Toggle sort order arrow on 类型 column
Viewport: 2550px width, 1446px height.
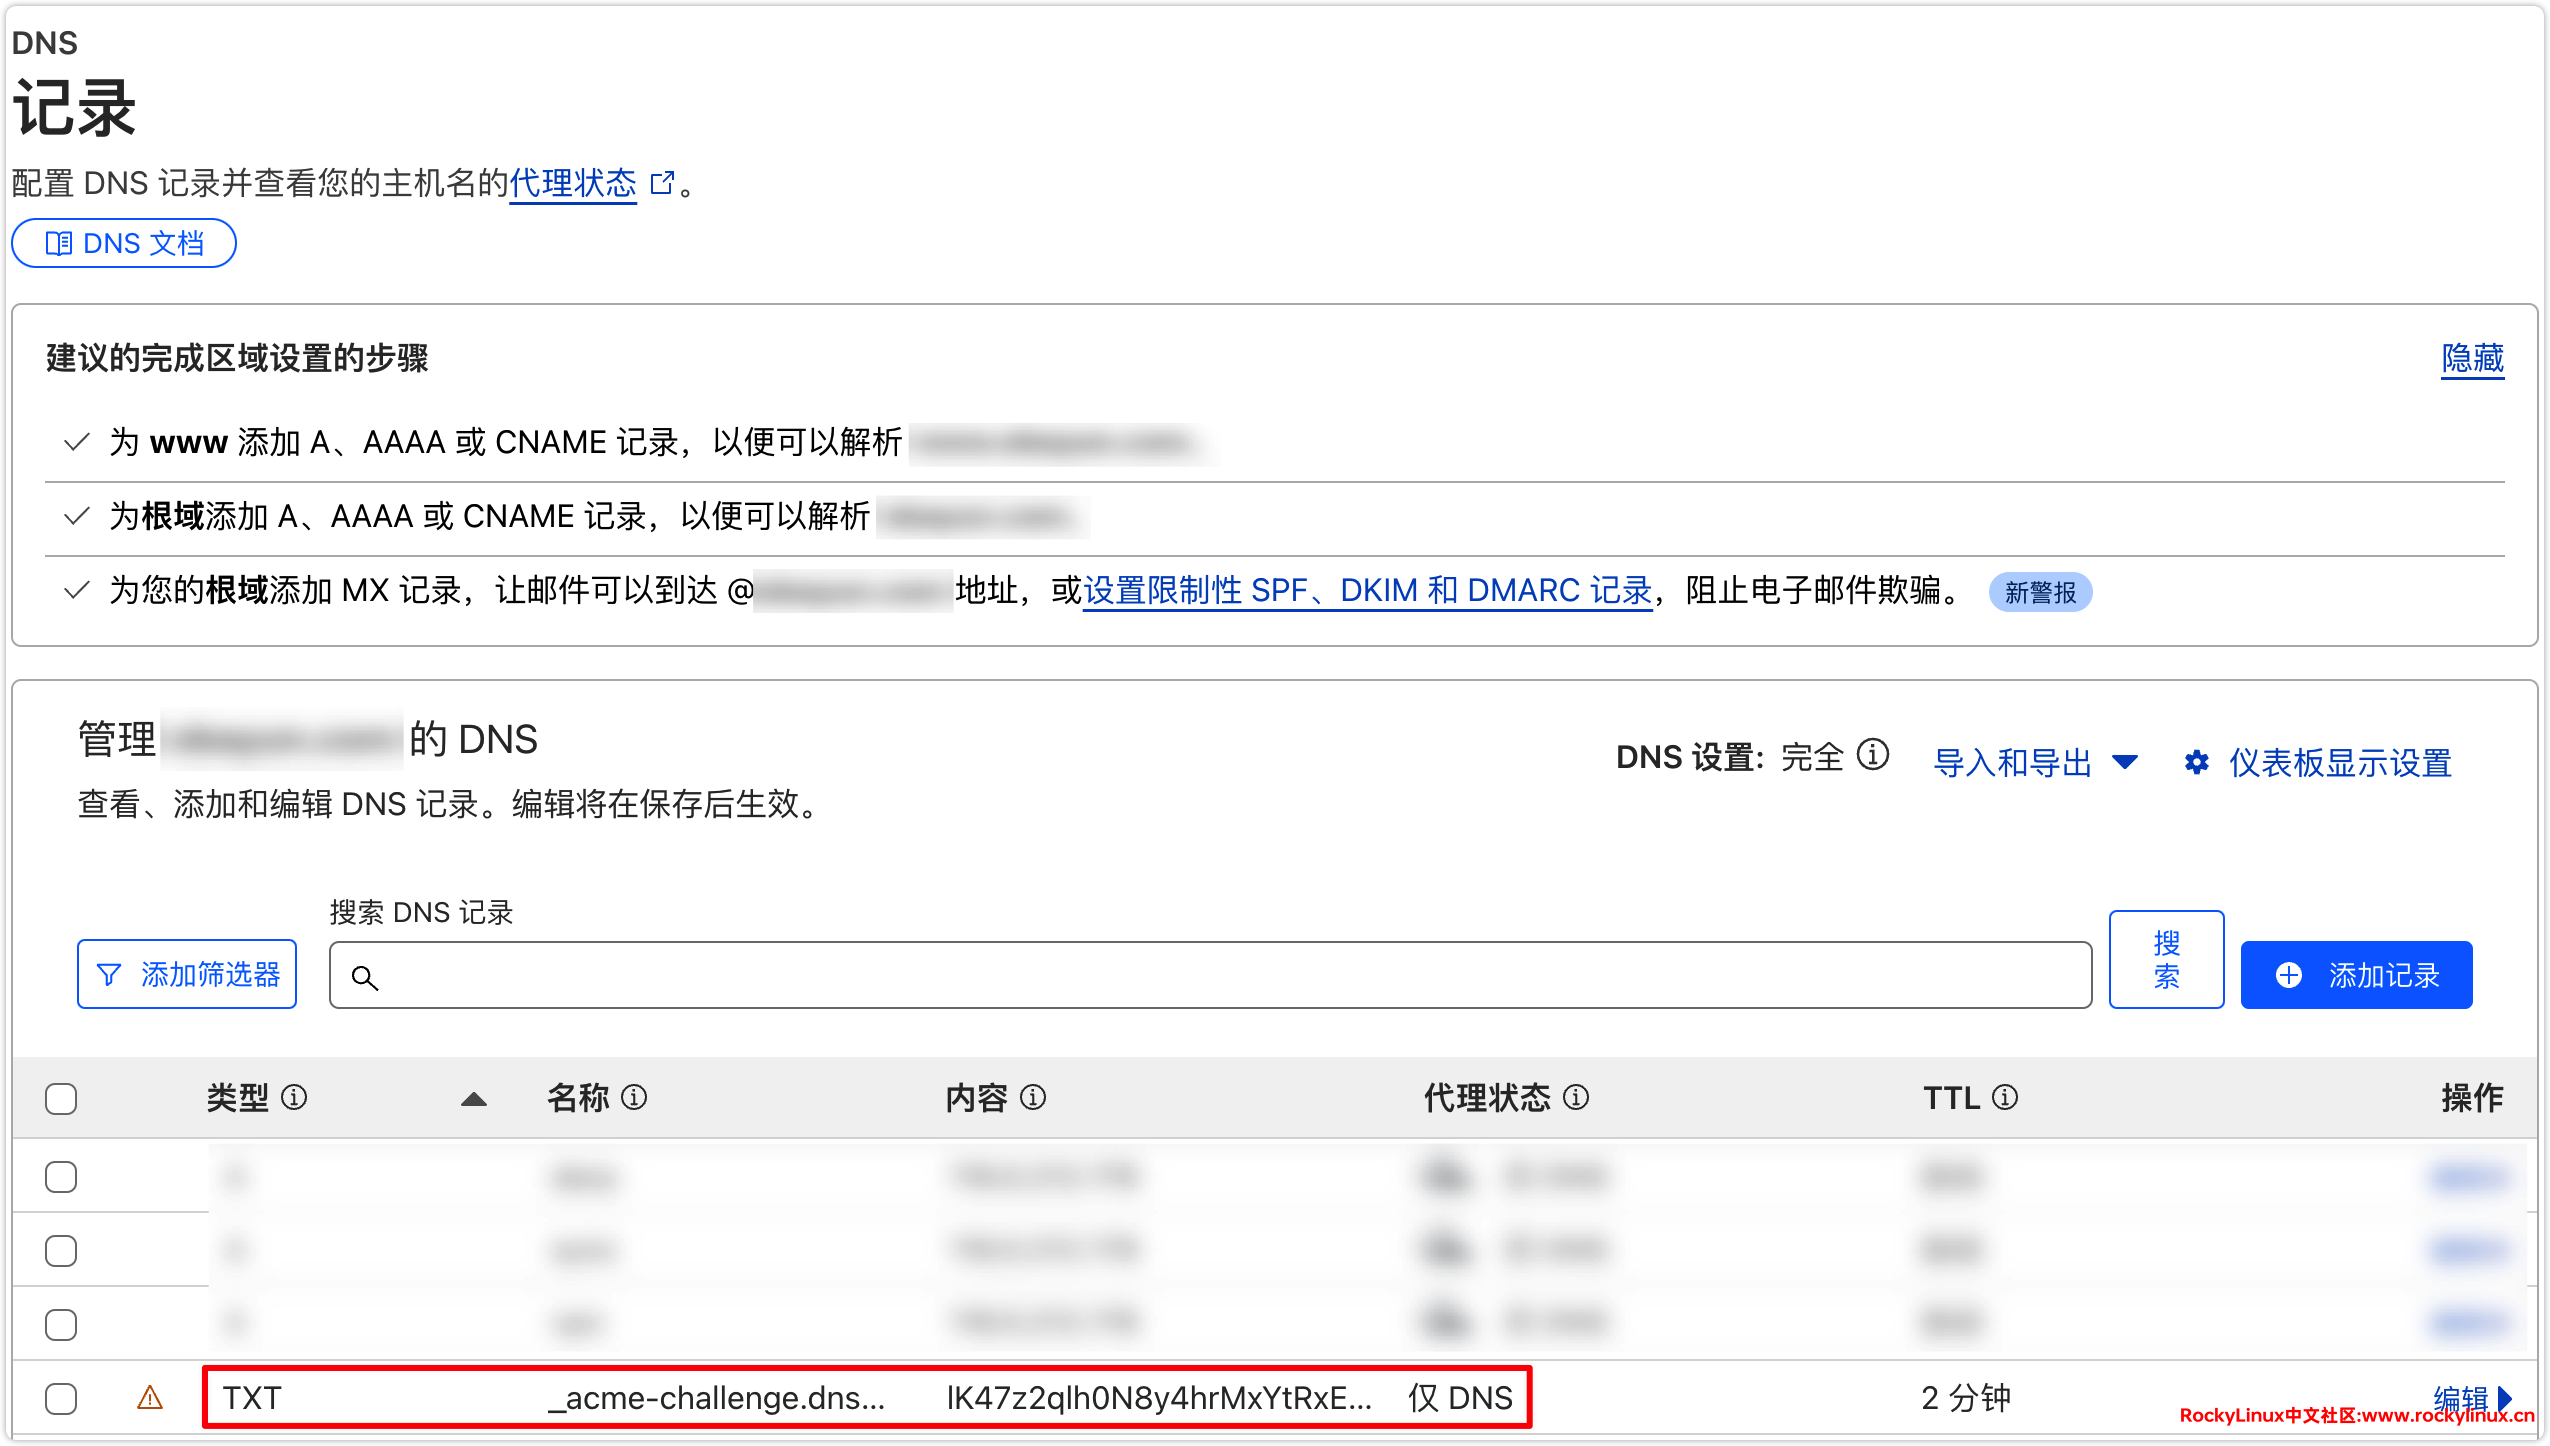(474, 1099)
